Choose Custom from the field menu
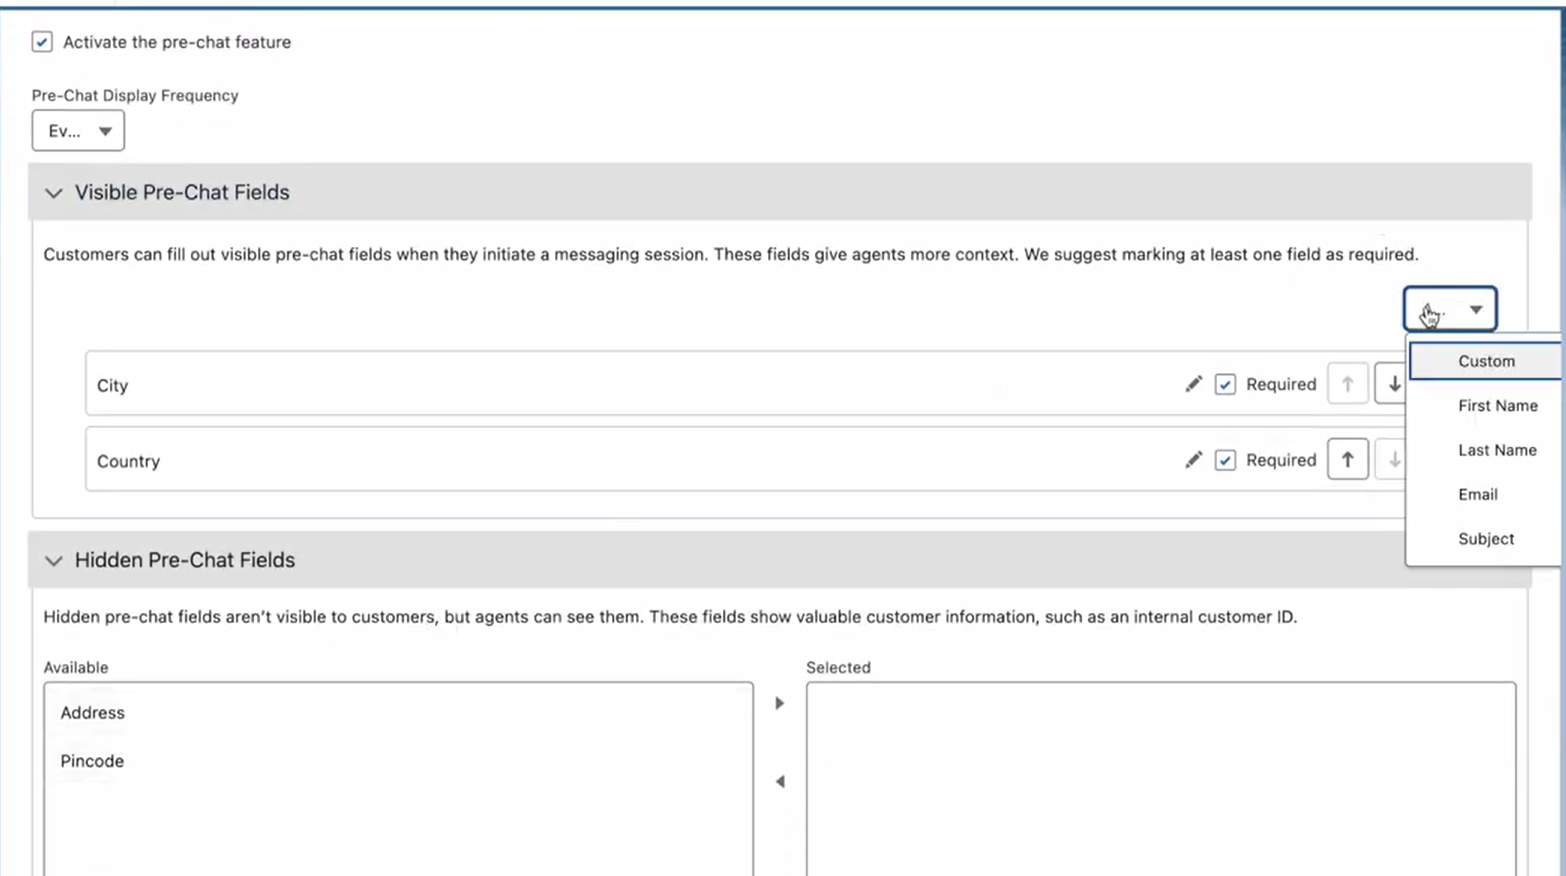Viewport: 1566px width, 876px height. (1486, 361)
